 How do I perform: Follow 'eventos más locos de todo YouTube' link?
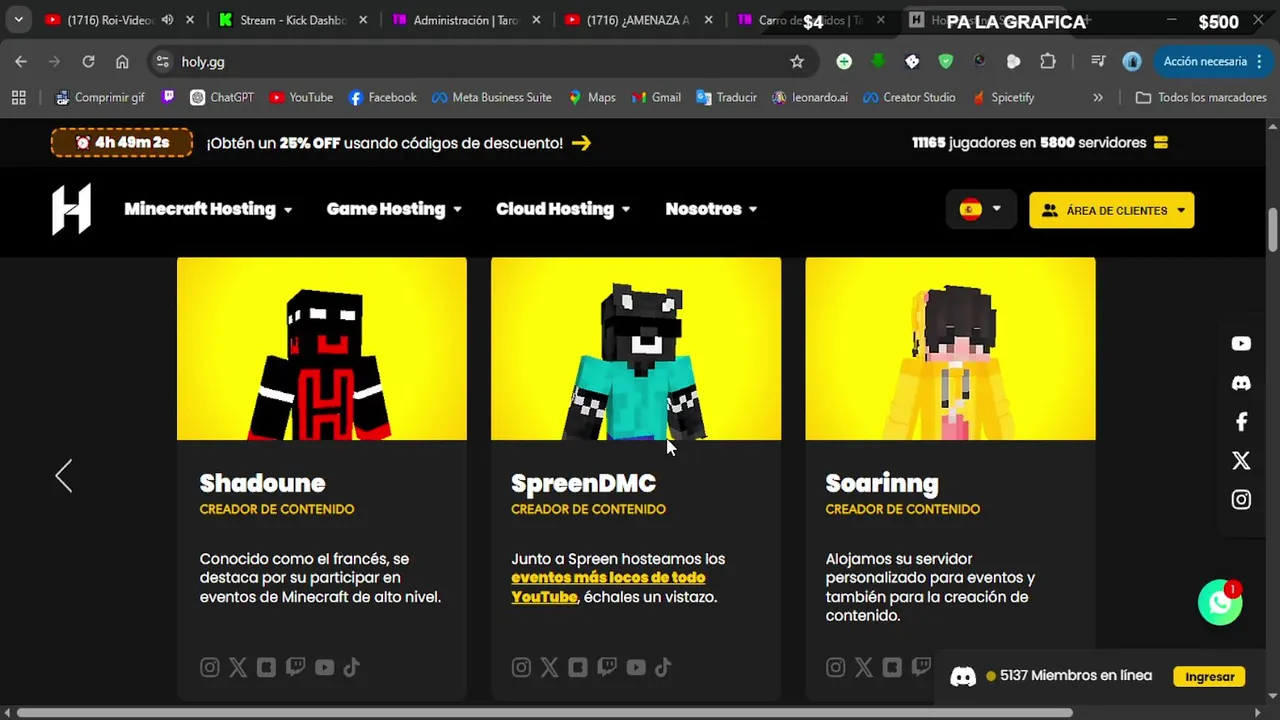click(608, 587)
